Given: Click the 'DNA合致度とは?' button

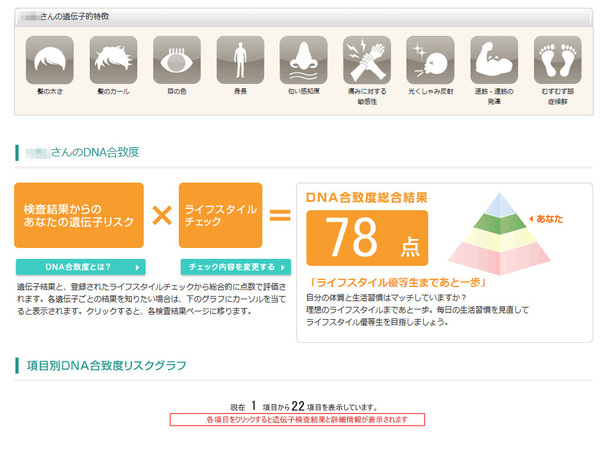Looking at the screenshot, I should point(80,267).
